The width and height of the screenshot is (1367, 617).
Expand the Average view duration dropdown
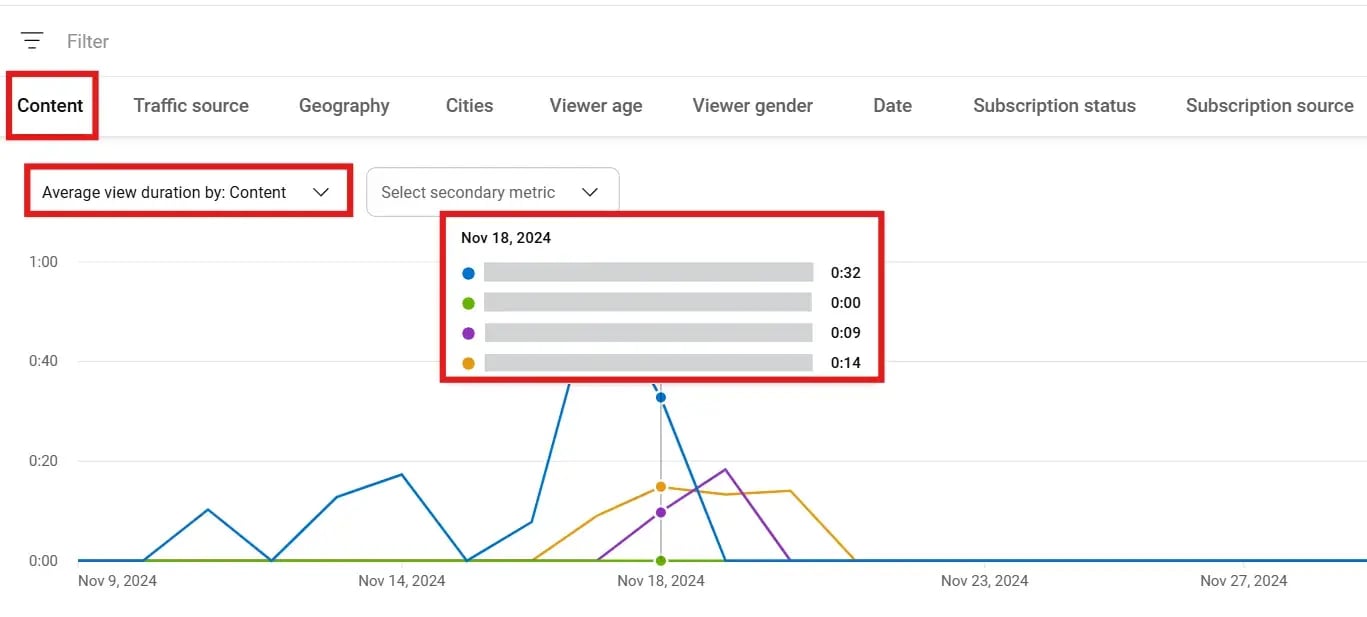click(x=188, y=192)
